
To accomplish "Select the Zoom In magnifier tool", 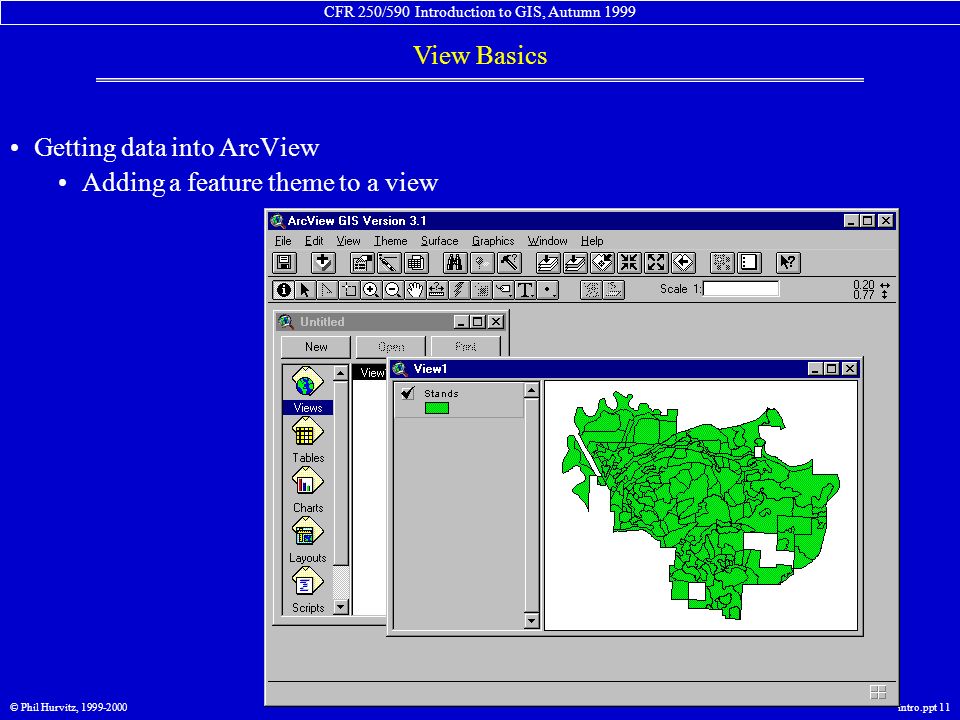I will tap(371, 290).
